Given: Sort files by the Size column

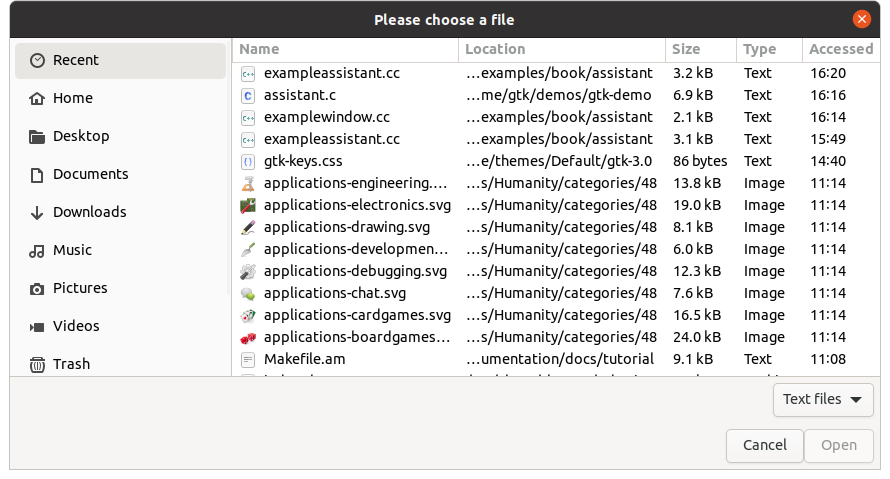Looking at the screenshot, I should 700,49.
